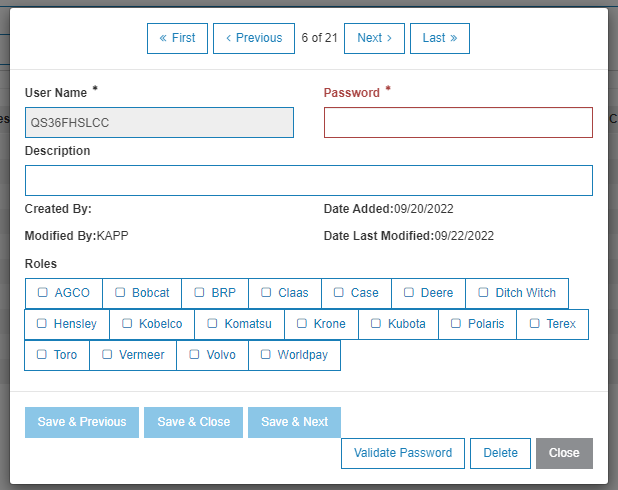Select the User Name field

coord(159,122)
